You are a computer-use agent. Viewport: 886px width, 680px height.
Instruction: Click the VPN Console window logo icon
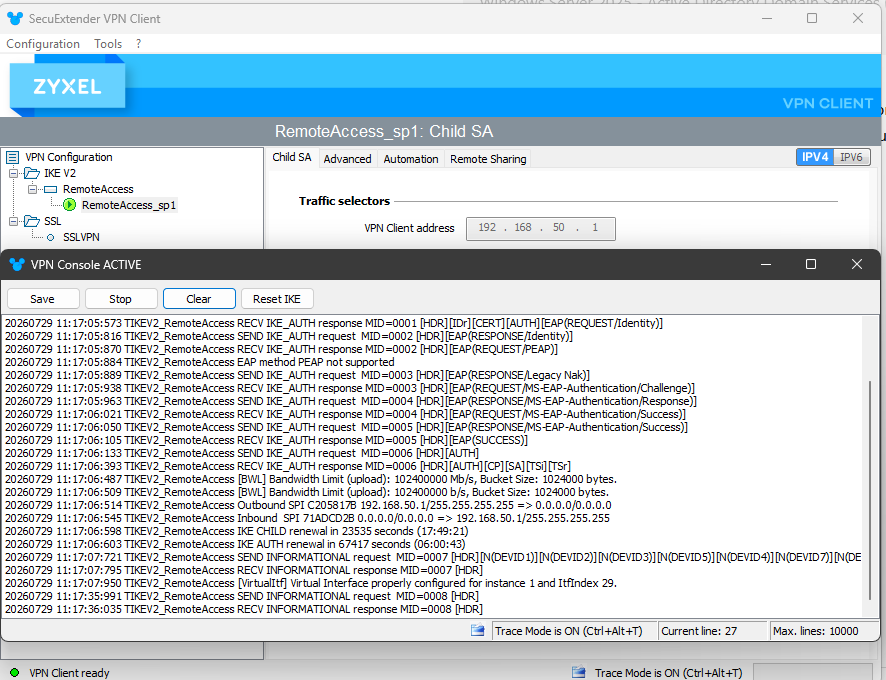17,265
